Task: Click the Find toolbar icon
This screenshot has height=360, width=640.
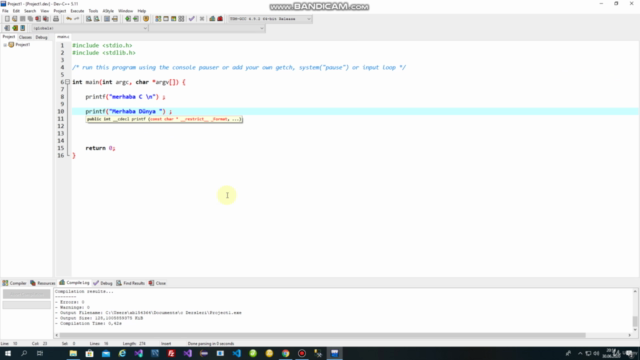Action: tap(89, 19)
